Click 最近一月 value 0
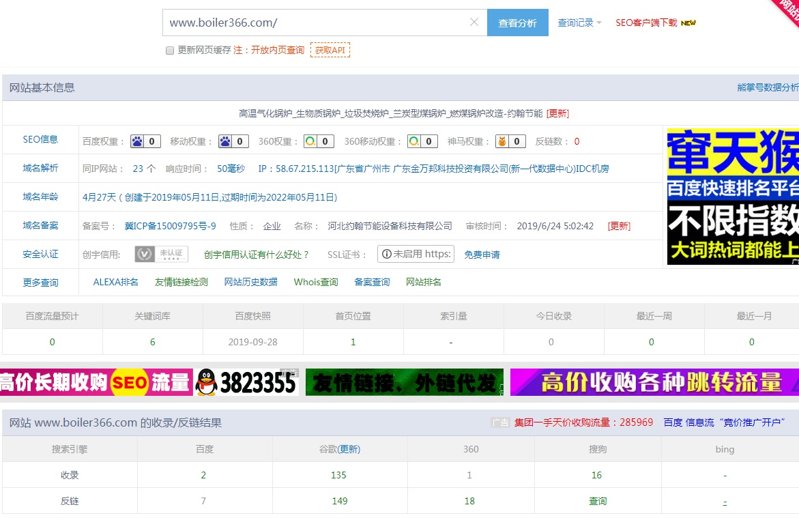 coord(752,342)
